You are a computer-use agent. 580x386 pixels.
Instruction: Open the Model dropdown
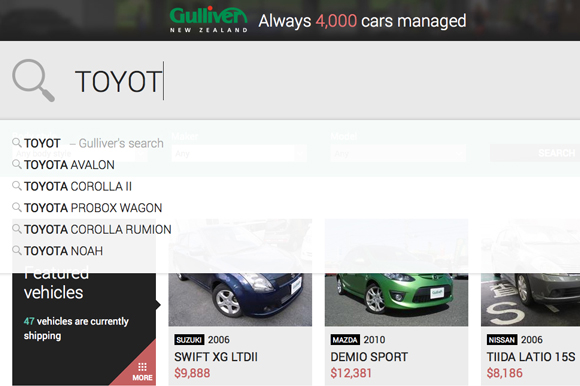398,153
